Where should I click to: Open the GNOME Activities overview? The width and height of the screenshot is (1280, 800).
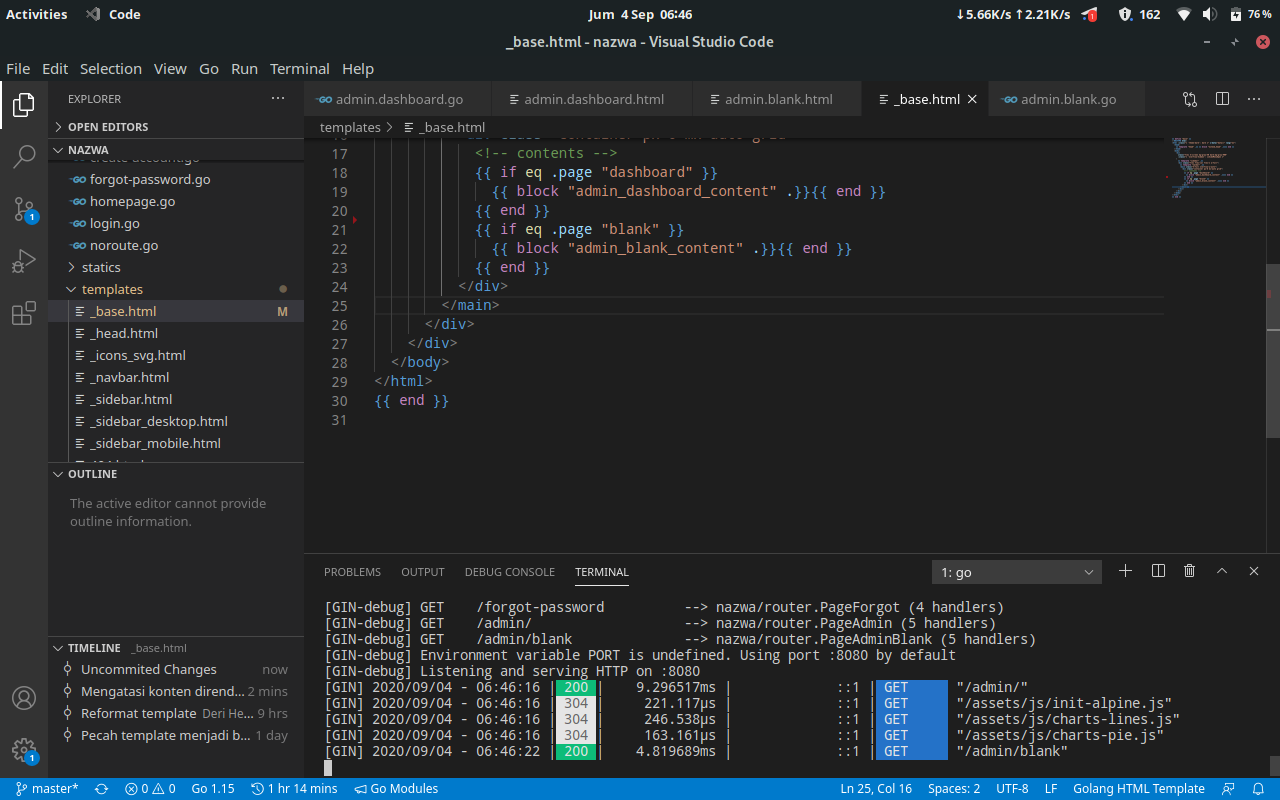tap(37, 14)
